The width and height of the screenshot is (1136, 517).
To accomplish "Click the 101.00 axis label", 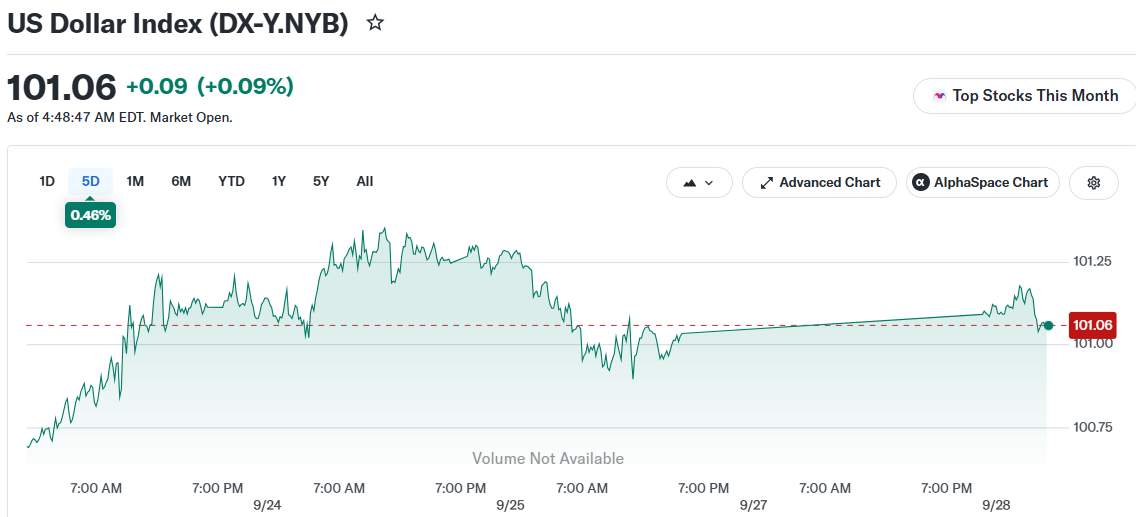I will tap(1092, 344).
